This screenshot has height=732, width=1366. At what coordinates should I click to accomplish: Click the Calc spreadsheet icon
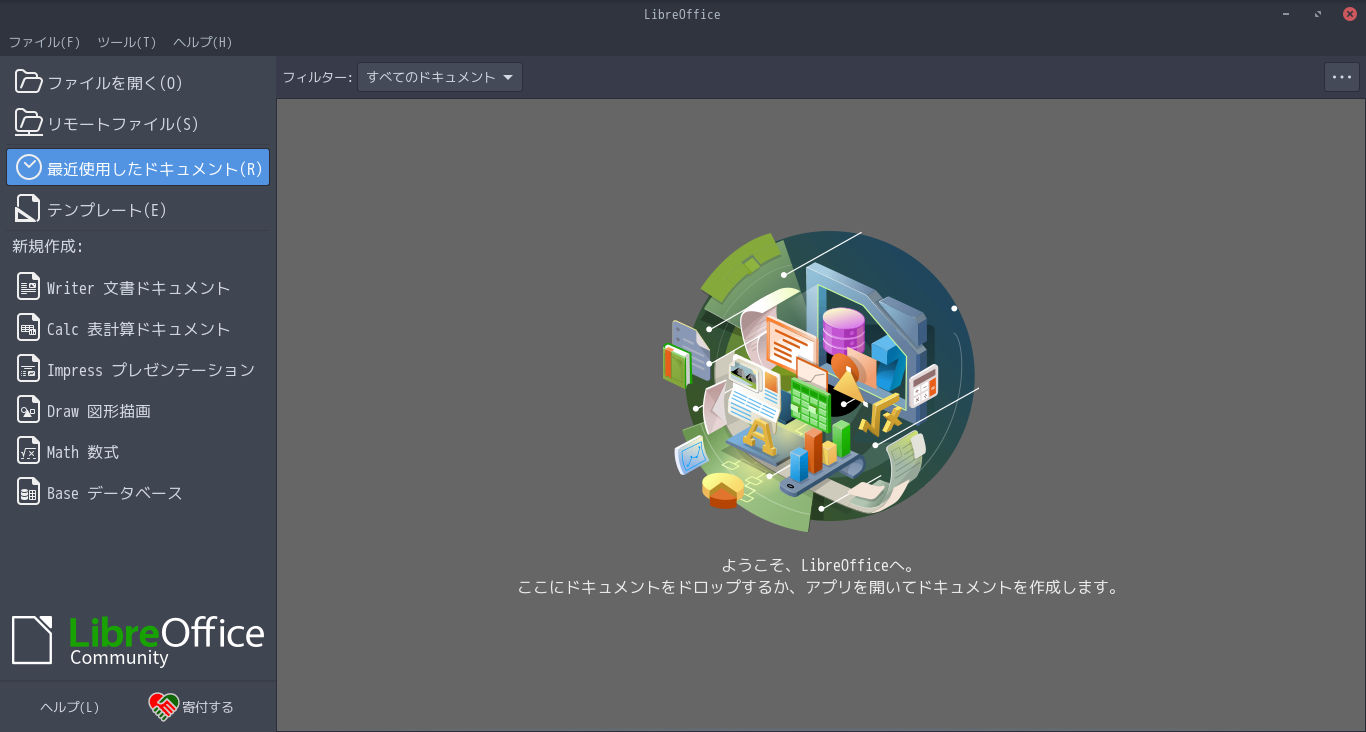coord(29,328)
